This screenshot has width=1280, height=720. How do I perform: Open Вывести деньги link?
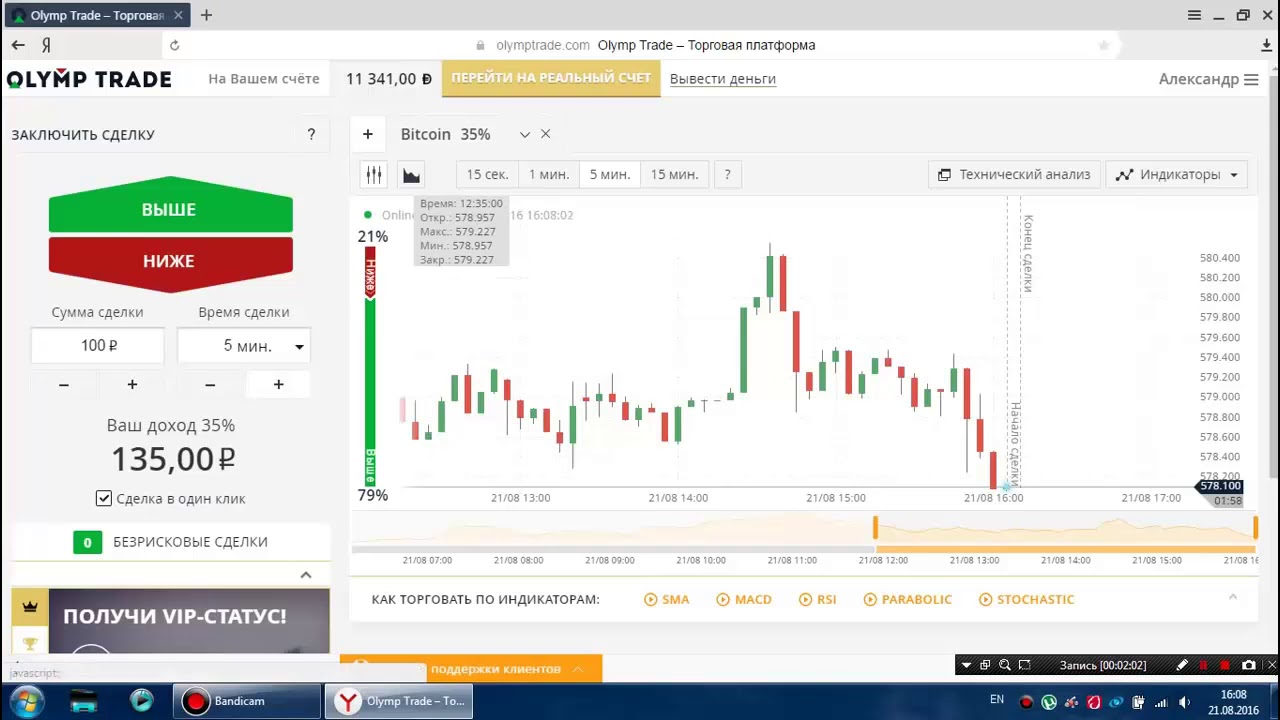[723, 79]
